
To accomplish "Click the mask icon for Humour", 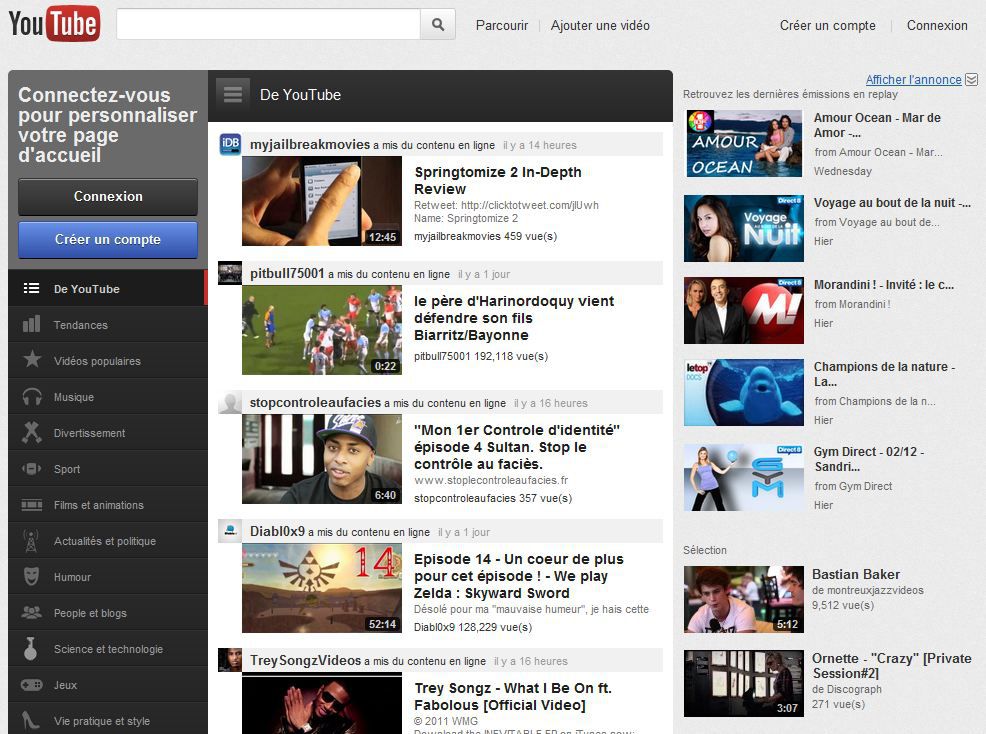I will tap(31, 576).
